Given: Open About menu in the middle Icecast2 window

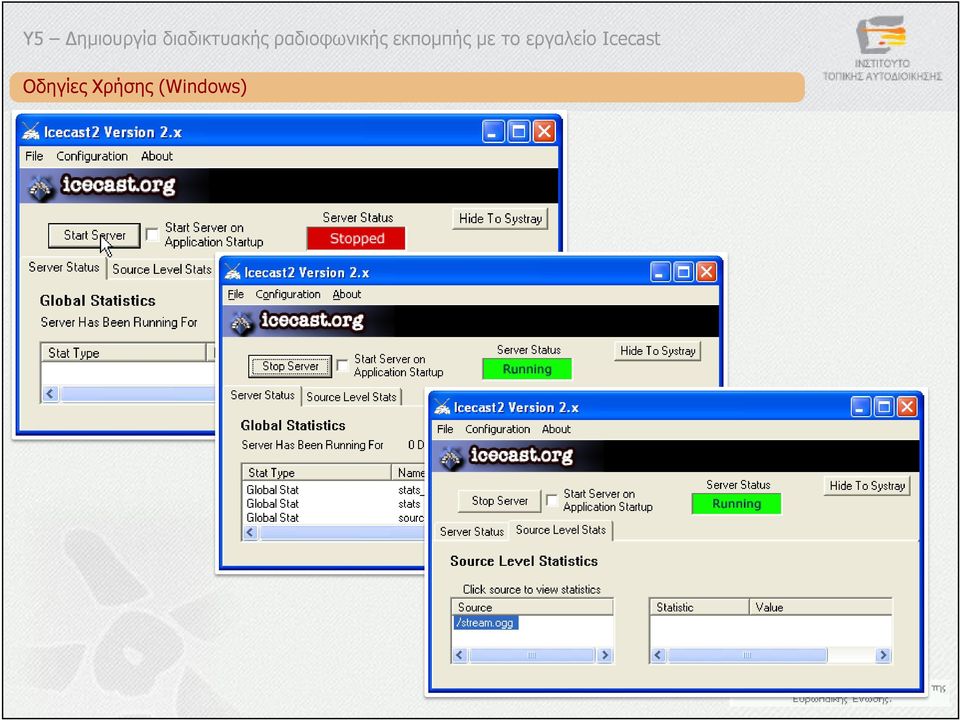Looking at the screenshot, I should [x=347, y=294].
